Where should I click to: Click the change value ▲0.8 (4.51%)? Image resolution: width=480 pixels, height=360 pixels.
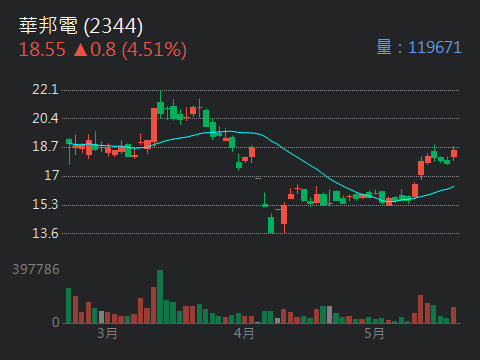tap(130, 50)
